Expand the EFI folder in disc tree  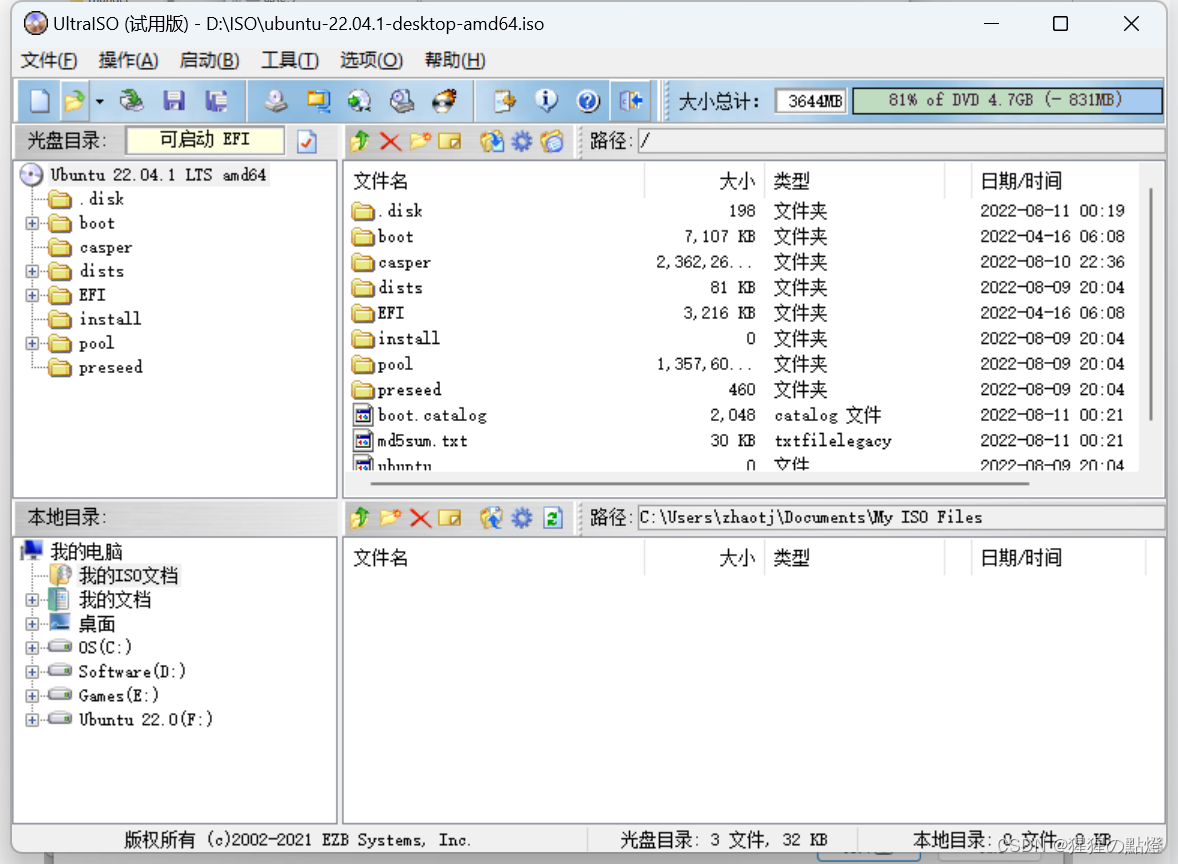tap(32, 295)
